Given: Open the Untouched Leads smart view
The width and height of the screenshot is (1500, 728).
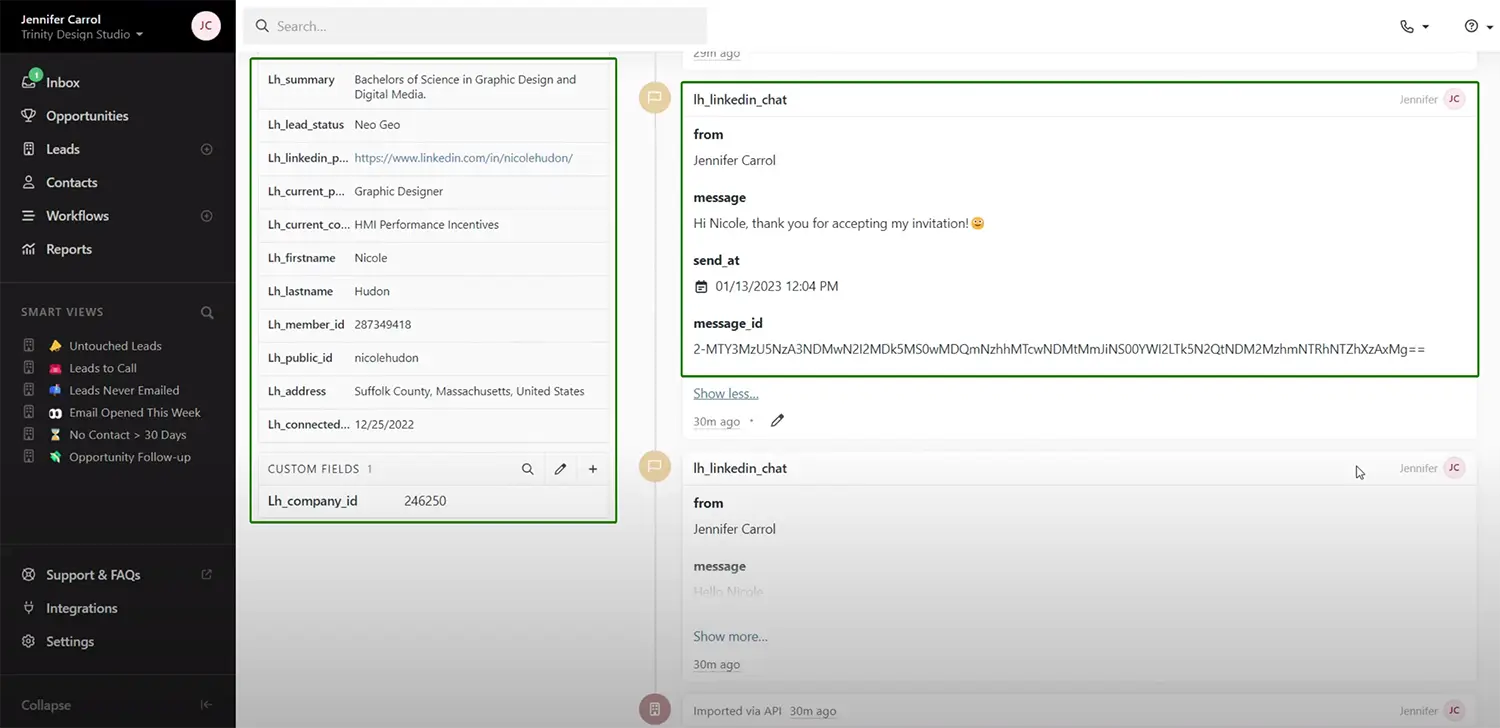Looking at the screenshot, I should [x=115, y=346].
